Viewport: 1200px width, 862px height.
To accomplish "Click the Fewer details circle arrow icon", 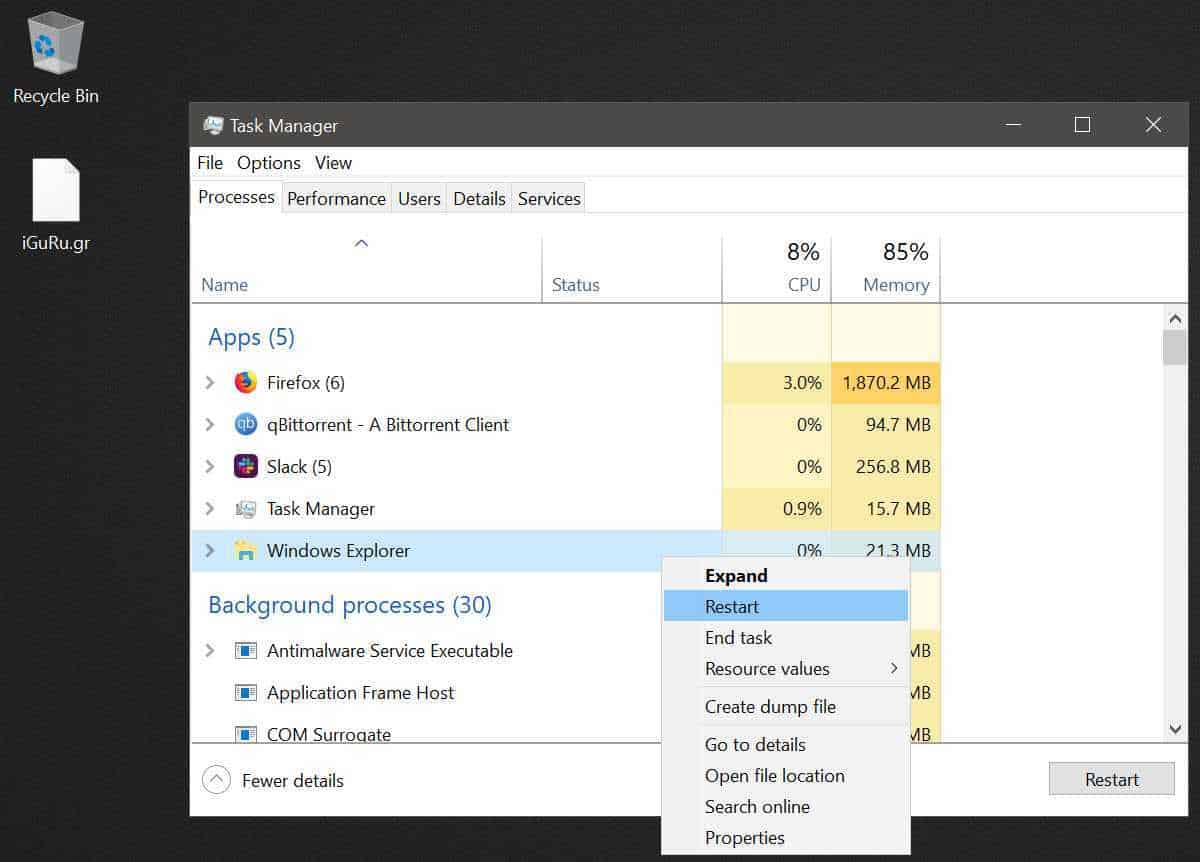I will [x=216, y=780].
